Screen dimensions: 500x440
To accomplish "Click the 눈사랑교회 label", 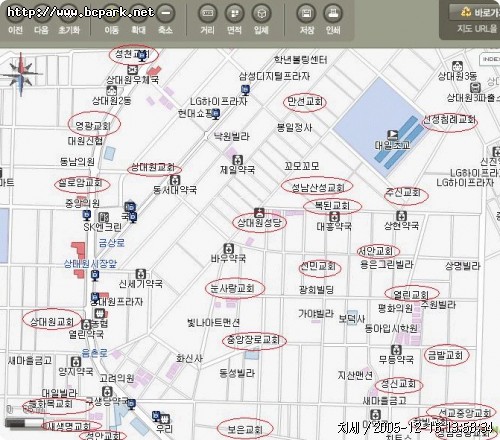I will (x=233, y=288).
